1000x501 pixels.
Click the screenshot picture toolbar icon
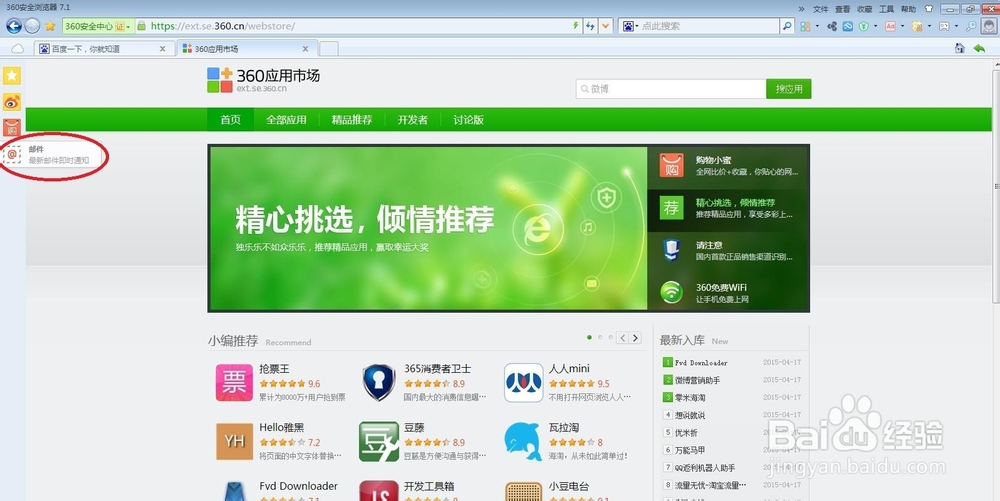pos(945,26)
